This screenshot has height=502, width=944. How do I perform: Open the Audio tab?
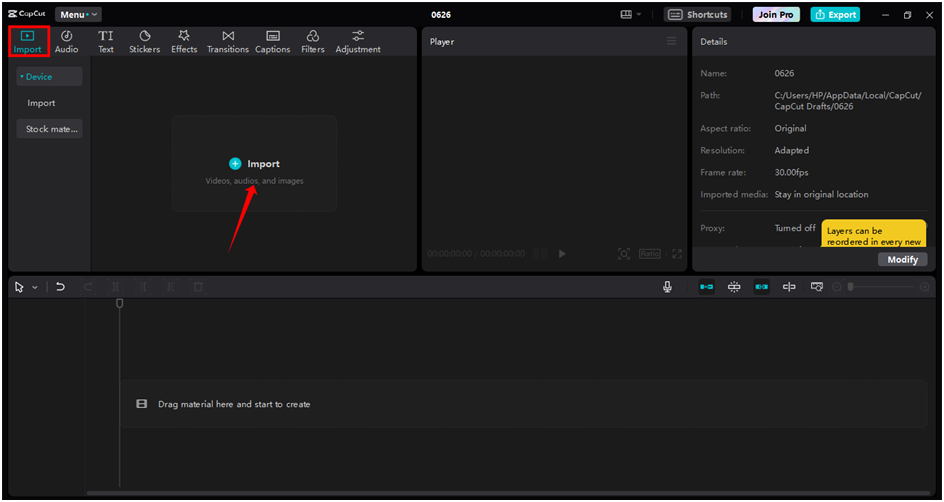click(x=66, y=42)
